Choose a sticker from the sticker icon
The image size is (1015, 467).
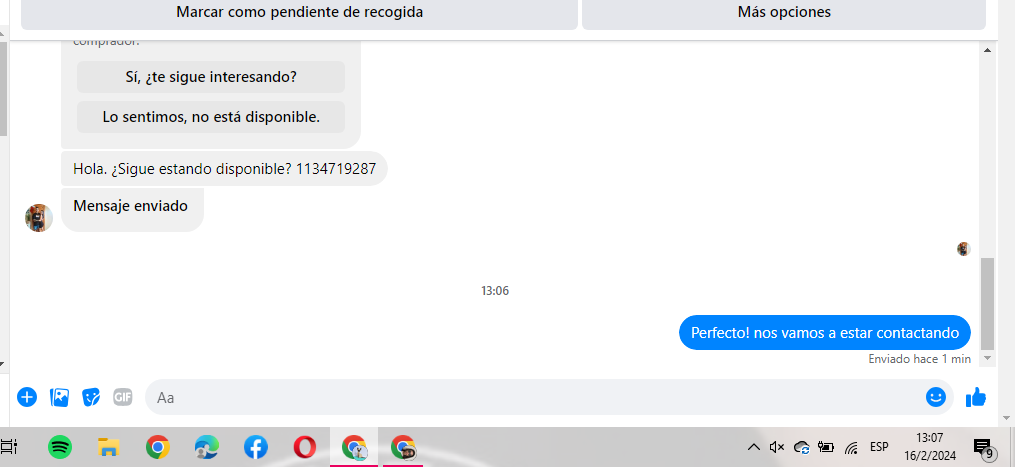[x=91, y=397]
